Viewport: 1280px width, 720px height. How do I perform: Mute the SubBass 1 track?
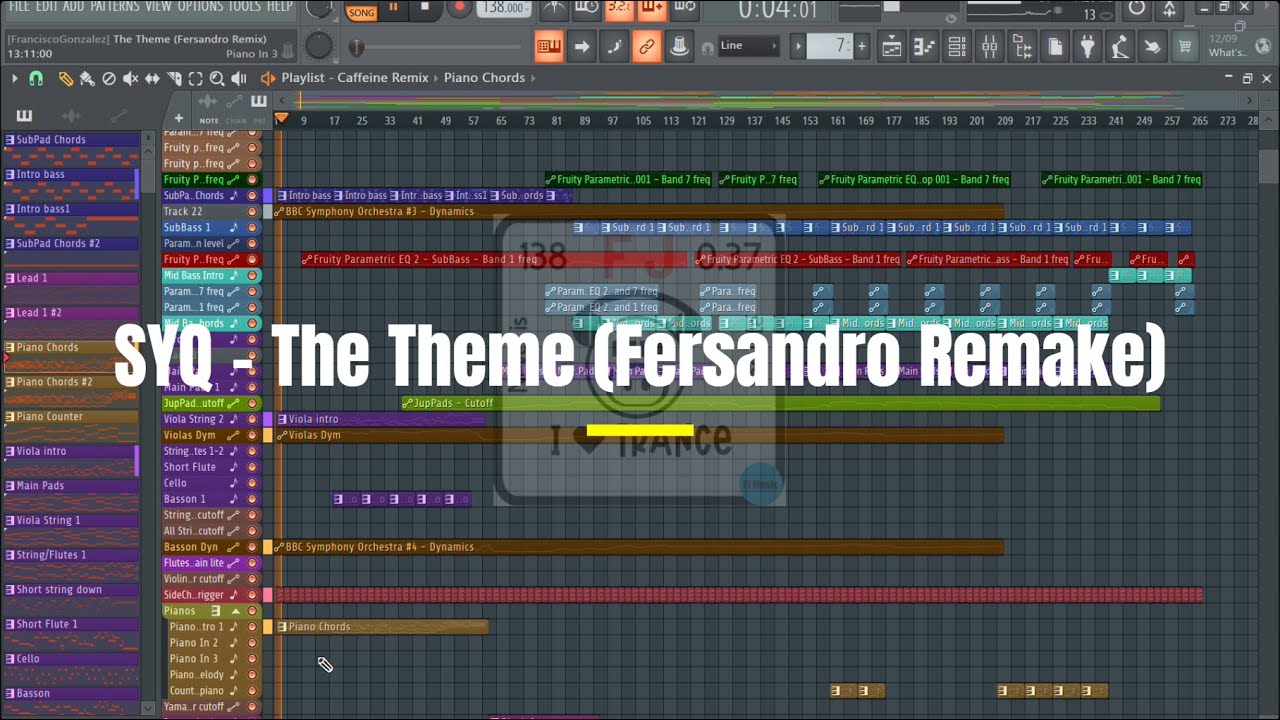[x=252, y=227]
